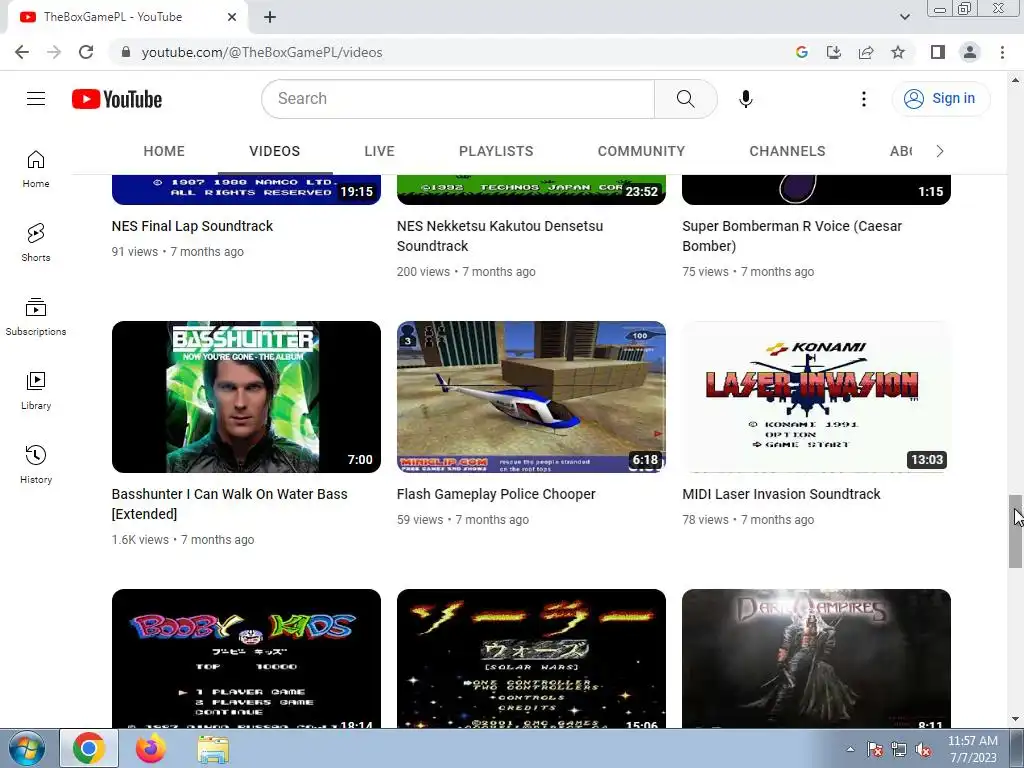The height and width of the screenshot is (768, 1024).
Task: Start voice search with microphone icon
Action: pyautogui.click(x=745, y=99)
